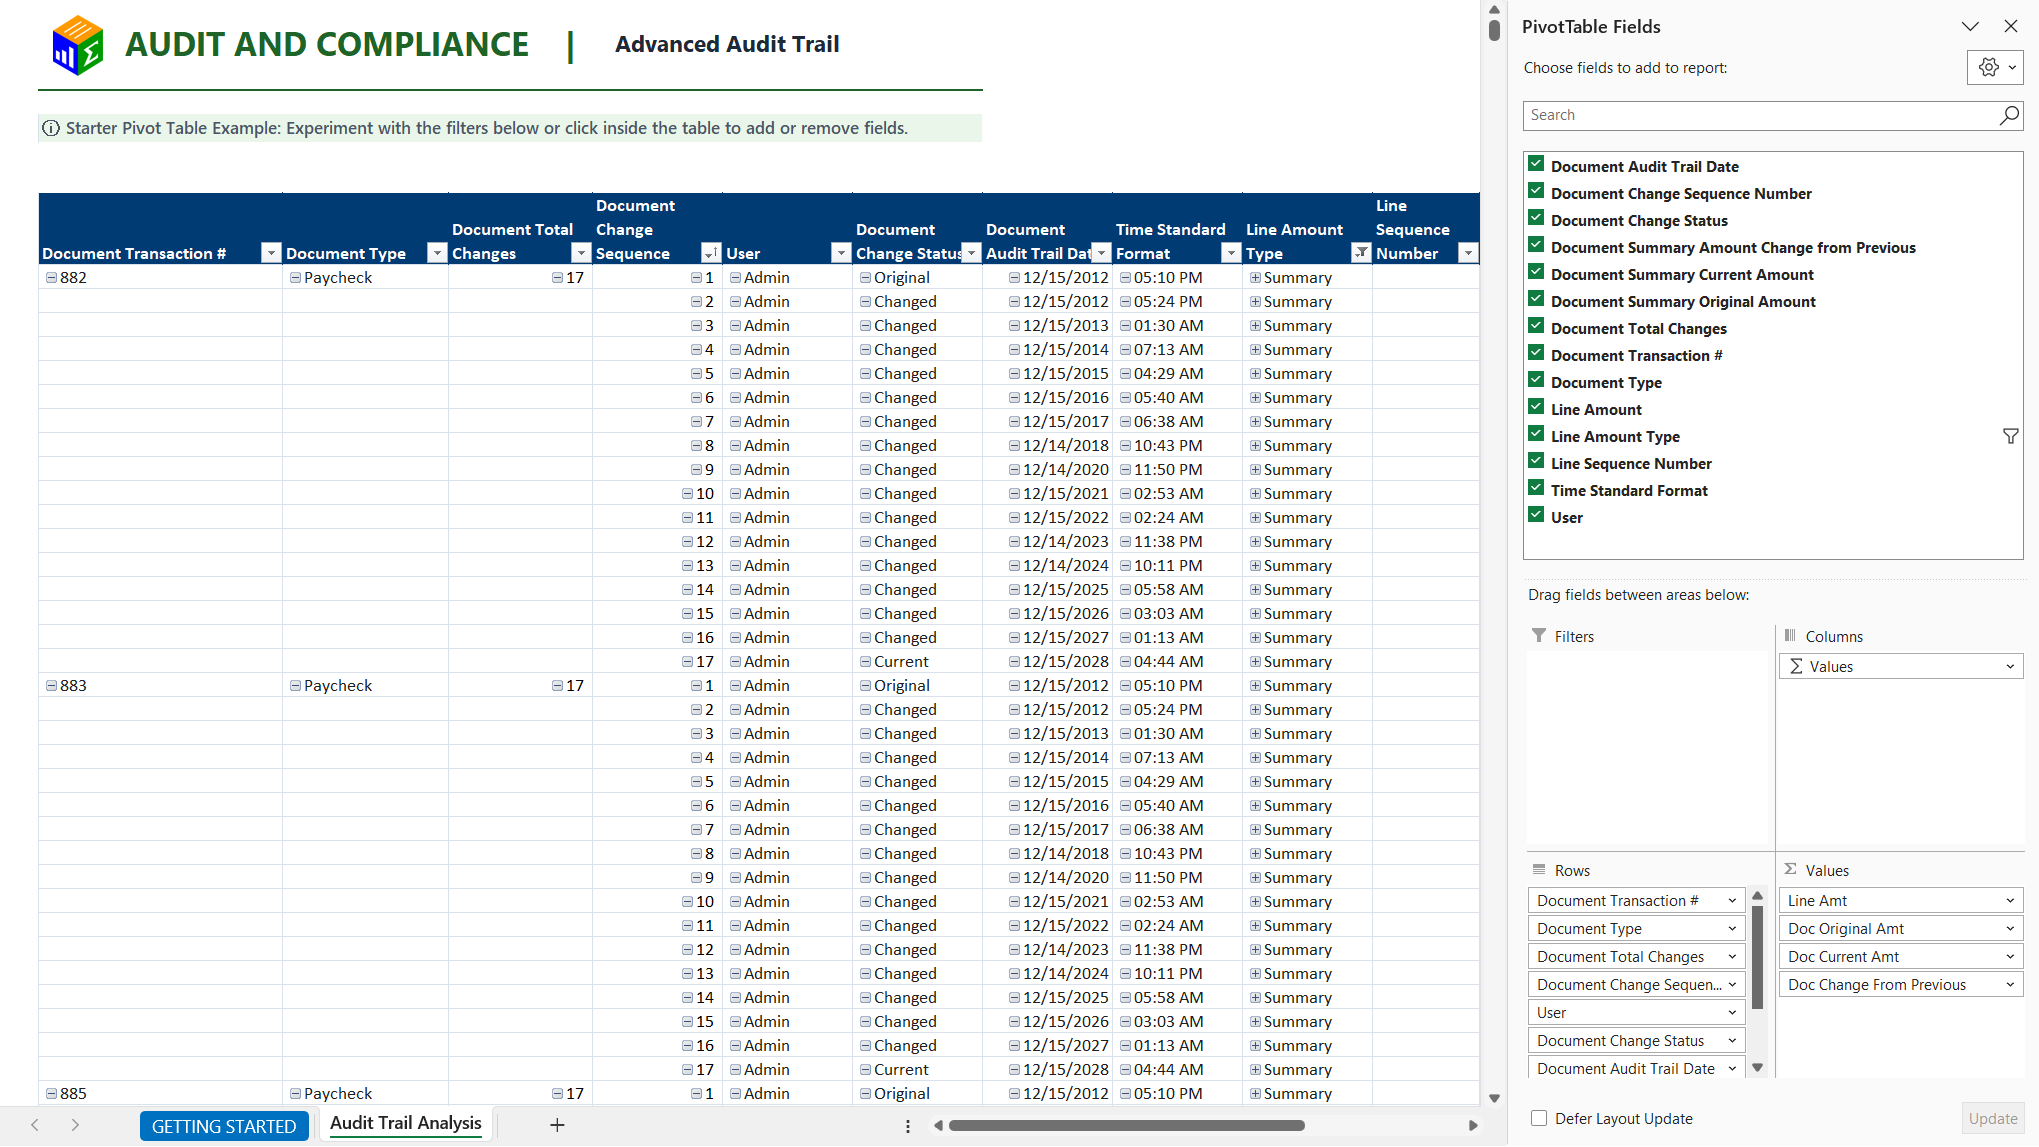Open the Doc Original Amt value field dropdown

(2010, 929)
